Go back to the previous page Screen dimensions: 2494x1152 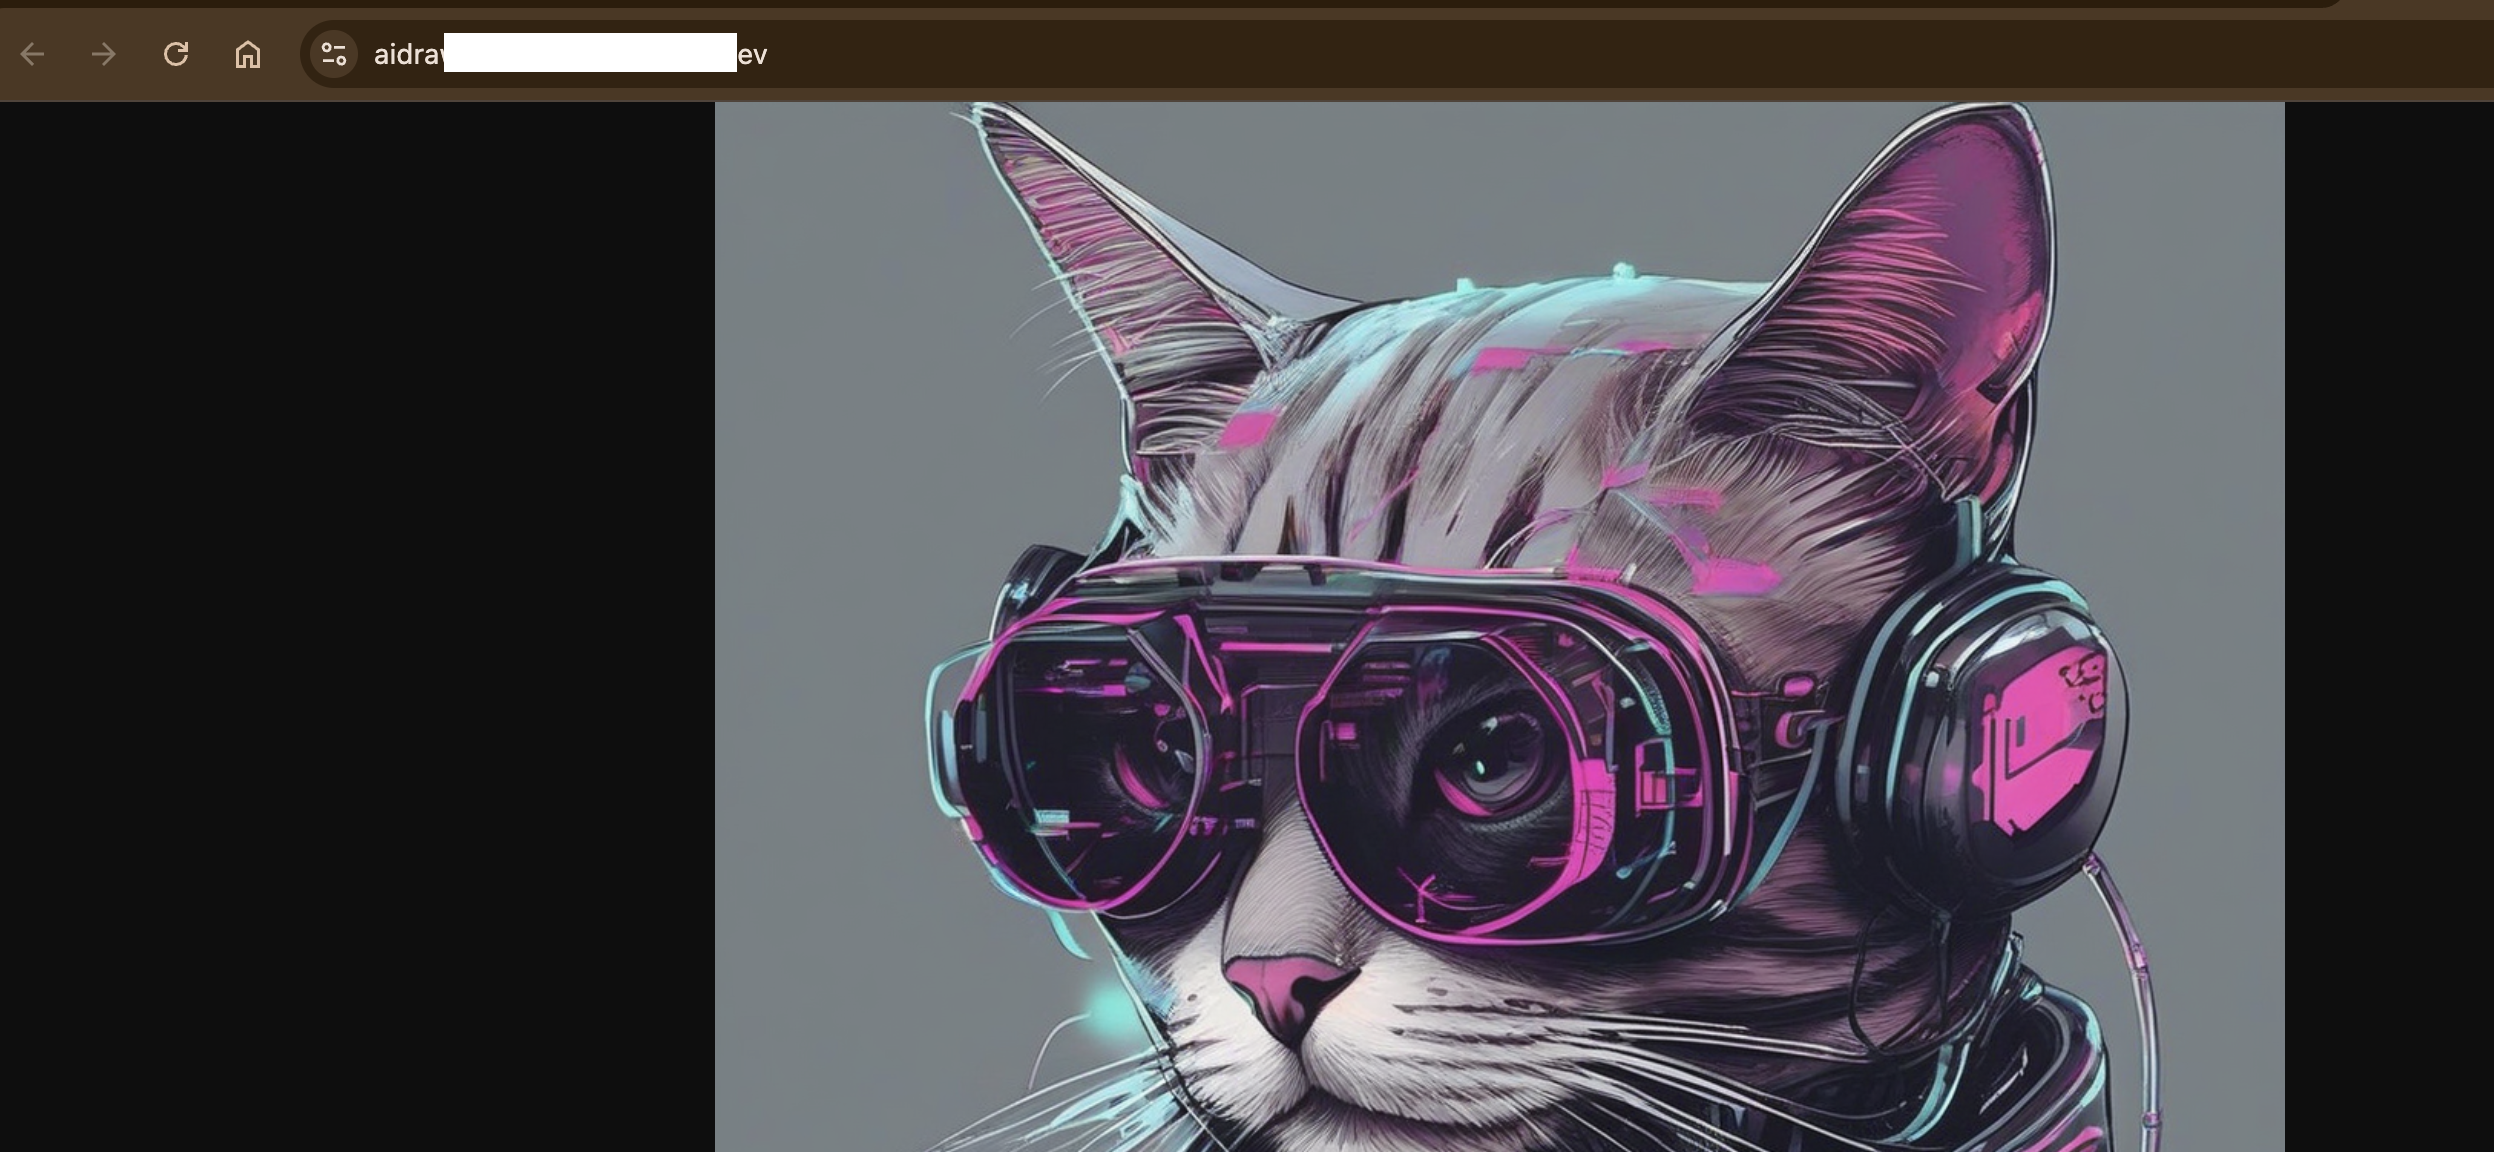32,54
